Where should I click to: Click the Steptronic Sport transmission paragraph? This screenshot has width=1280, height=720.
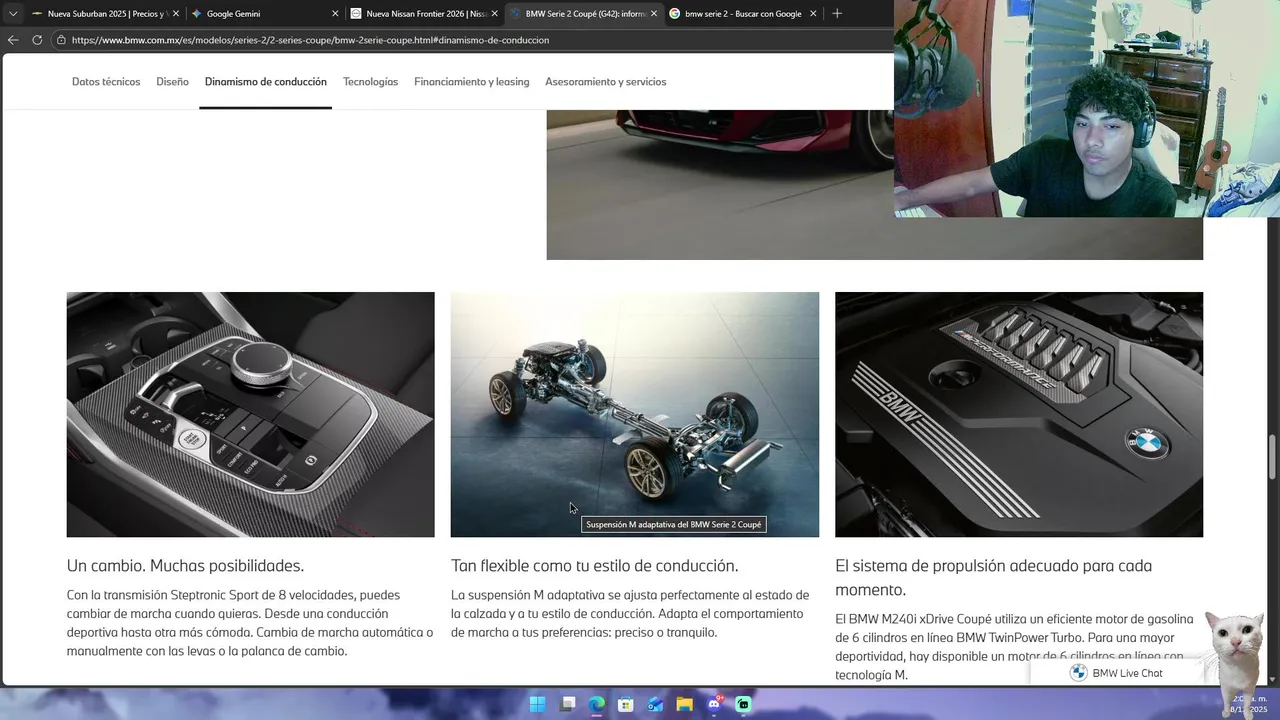point(250,623)
